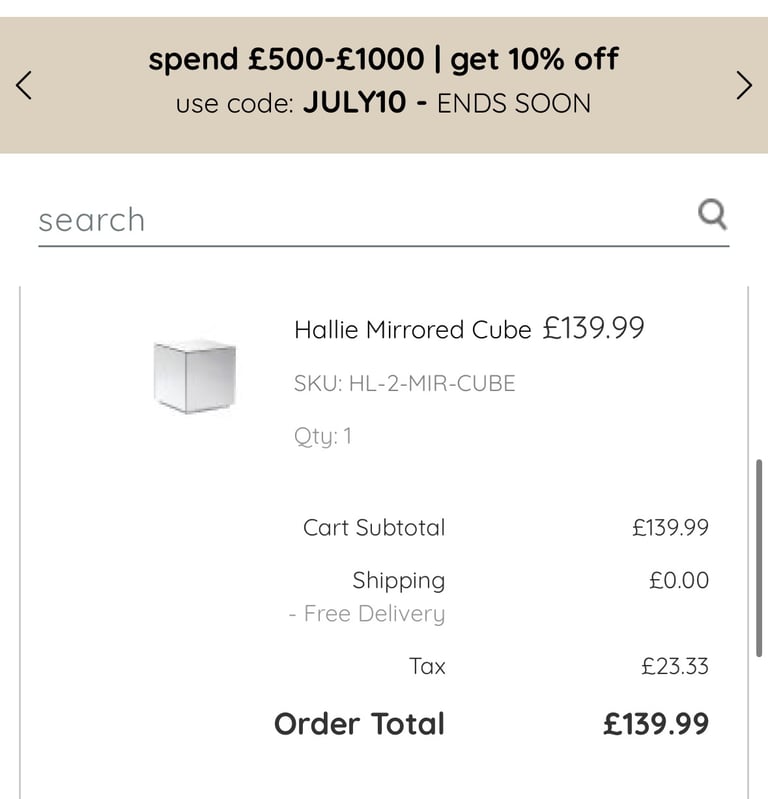This screenshot has height=799, width=768.
Task: Click the Hallie Mirrored Cube product name
Action: (x=413, y=330)
